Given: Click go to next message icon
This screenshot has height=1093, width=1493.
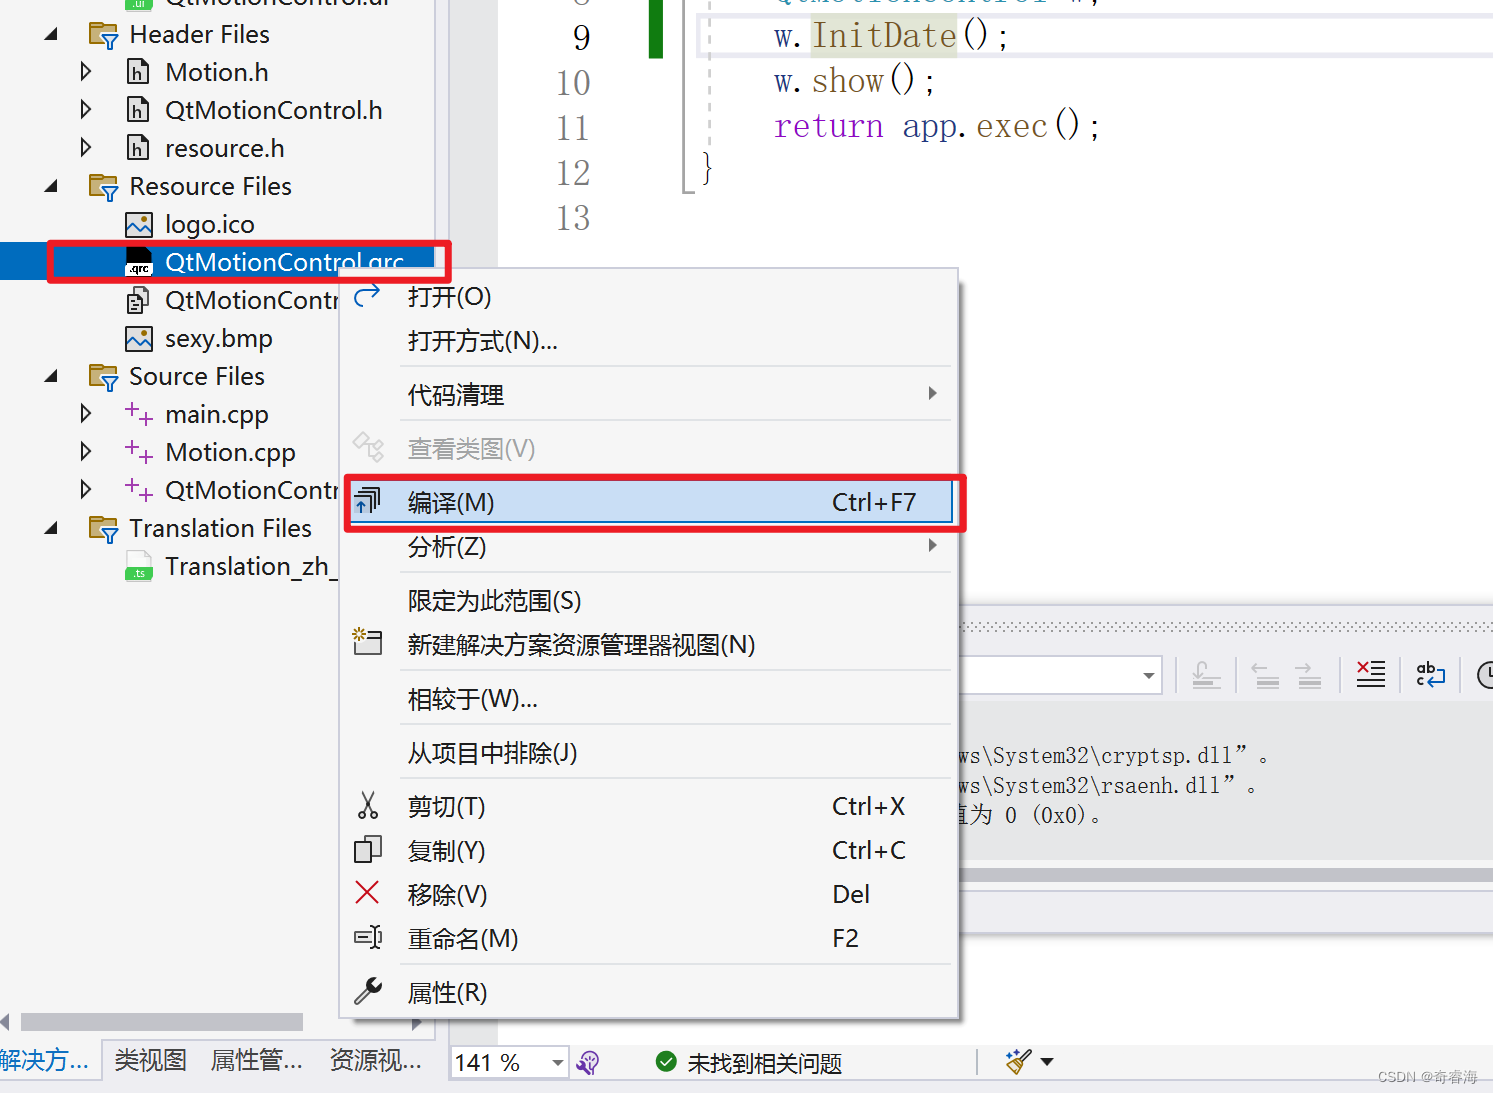Looking at the screenshot, I should tap(1309, 676).
